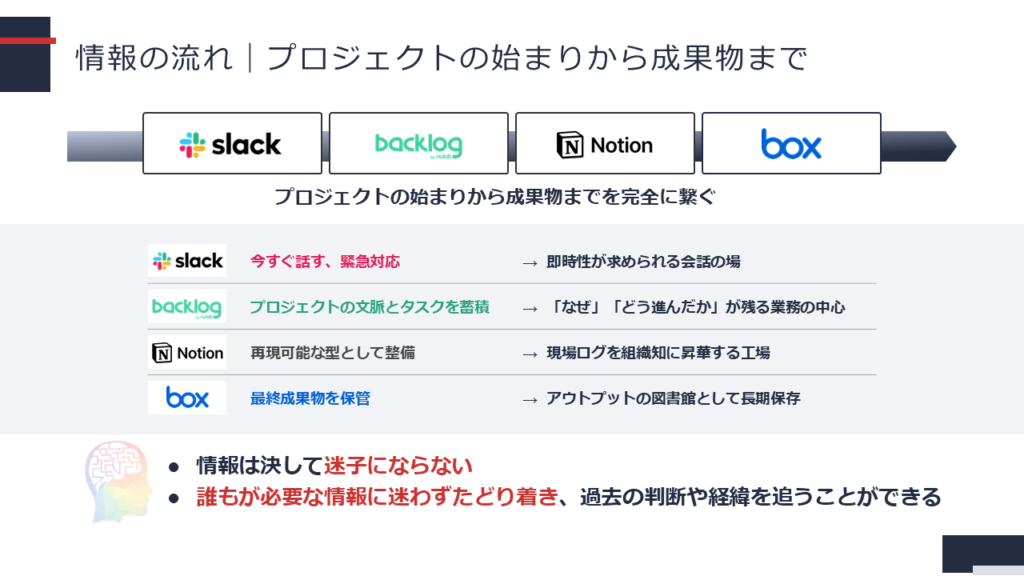Click the Slack logo in the top flow bar
The width and height of the screenshot is (1024, 576).
231,144
